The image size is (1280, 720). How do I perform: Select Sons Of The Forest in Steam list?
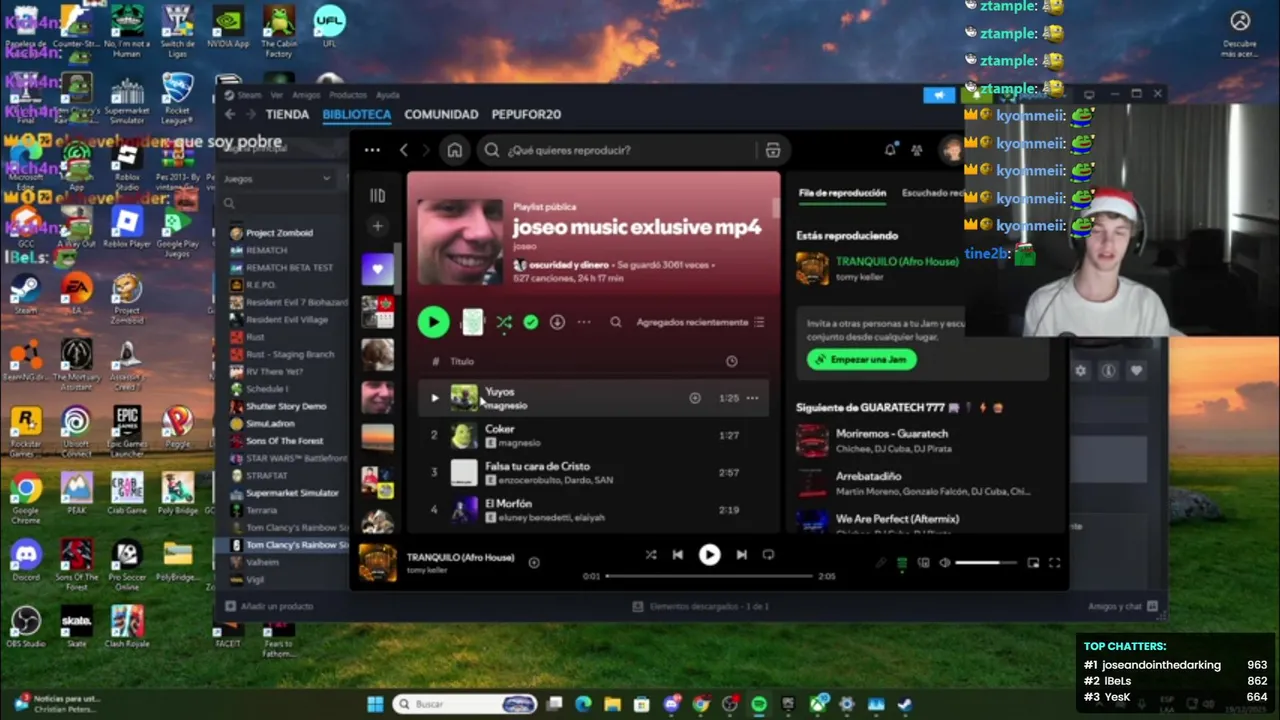coord(285,441)
